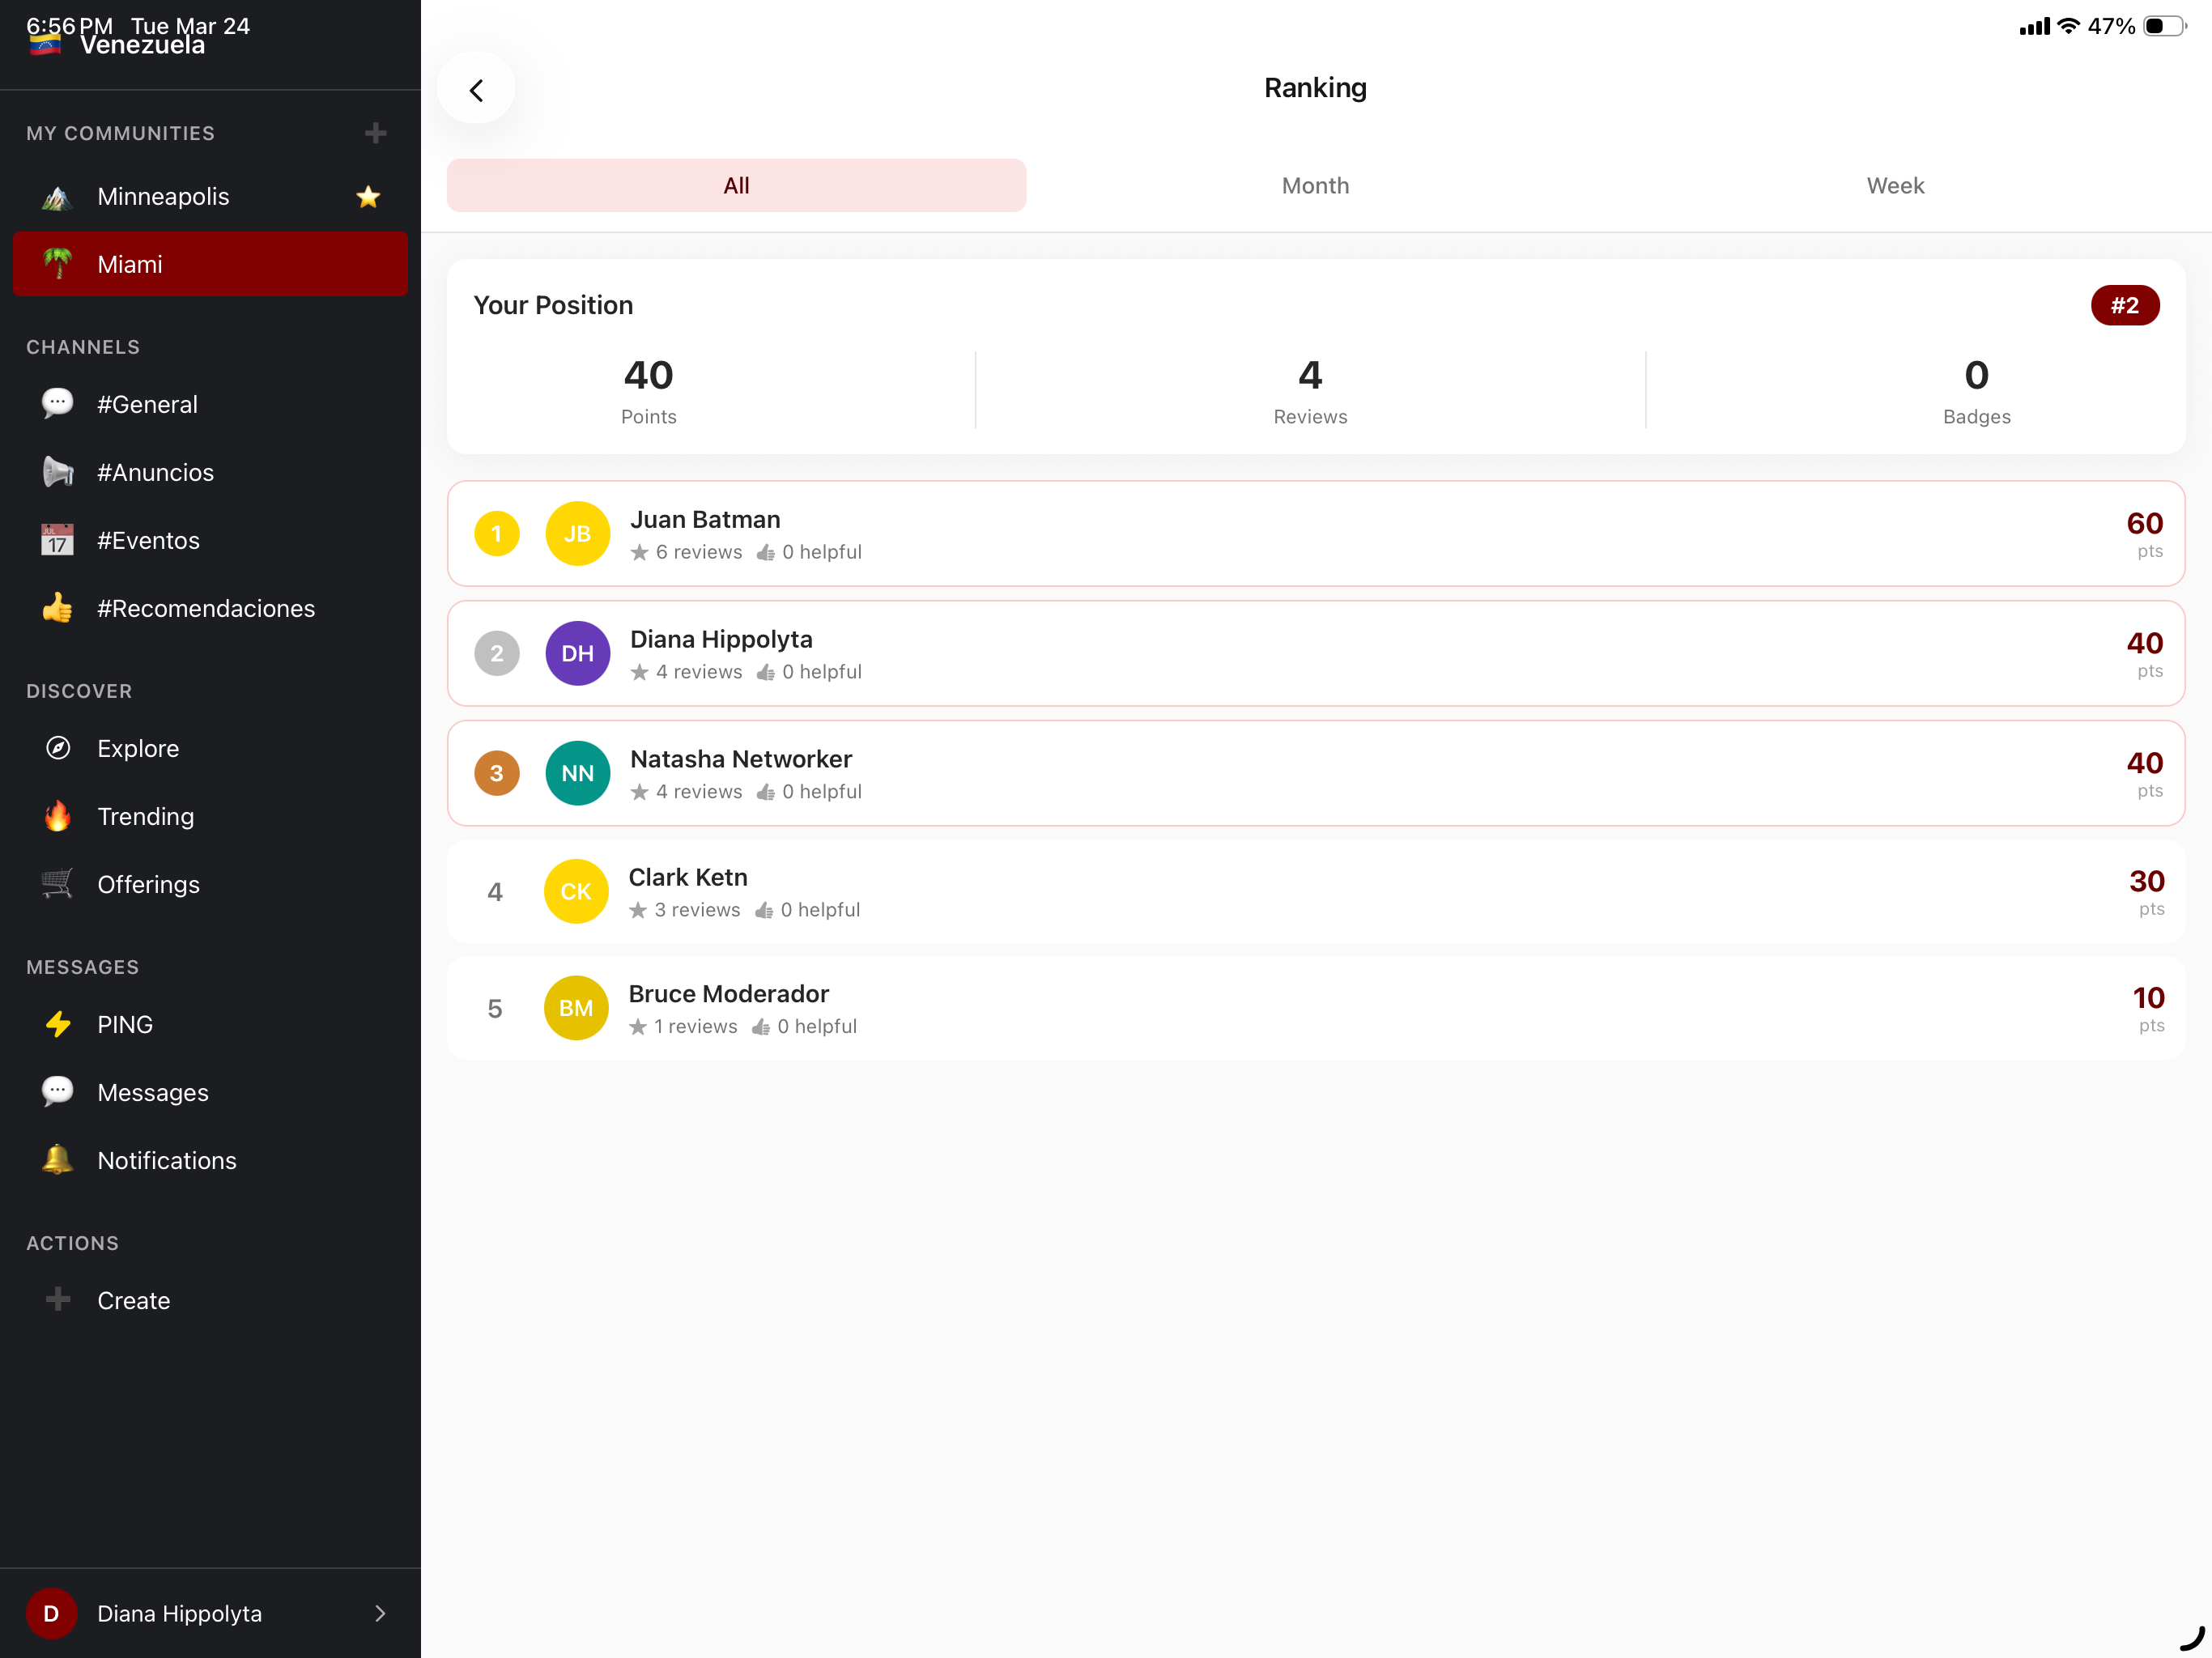The height and width of the screenshot is (1658, 2212).
Task: Click the bronze rank 3 medal
Action: click(x=496, y=773)
